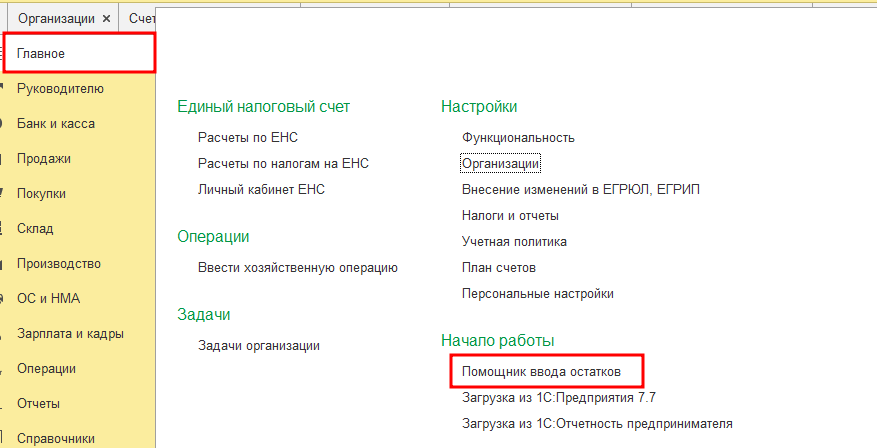The image size is (877, 448).
Task: Open Личный кабинет ЕНС
Action: (261, 190)
